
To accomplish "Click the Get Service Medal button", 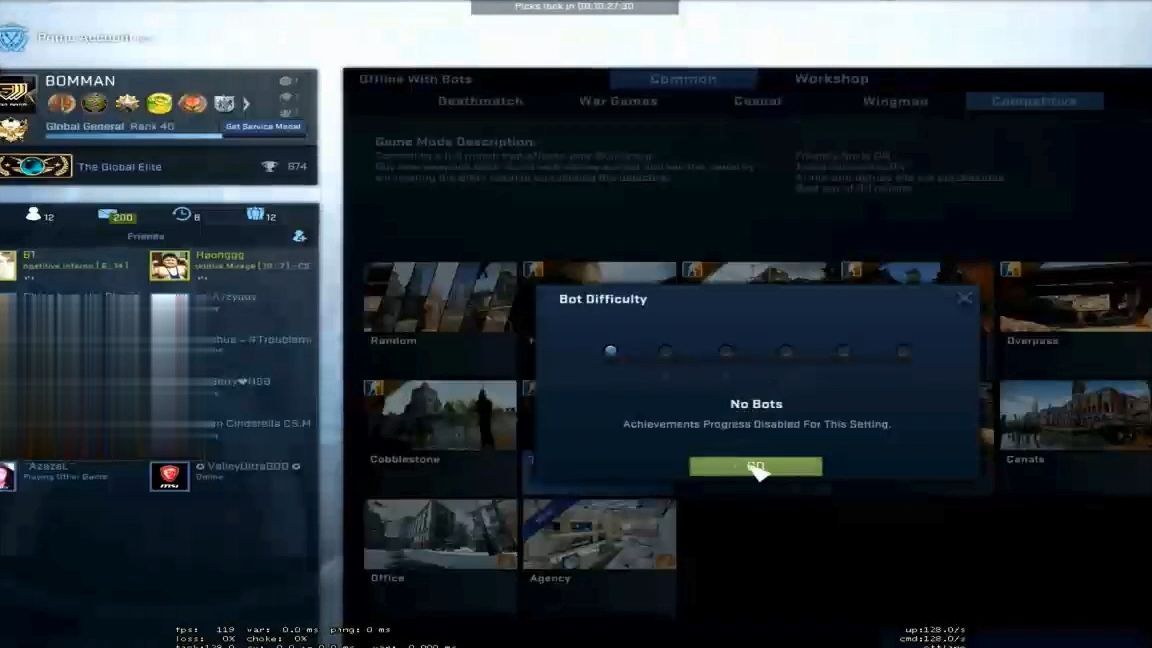I will coord(263,127).
